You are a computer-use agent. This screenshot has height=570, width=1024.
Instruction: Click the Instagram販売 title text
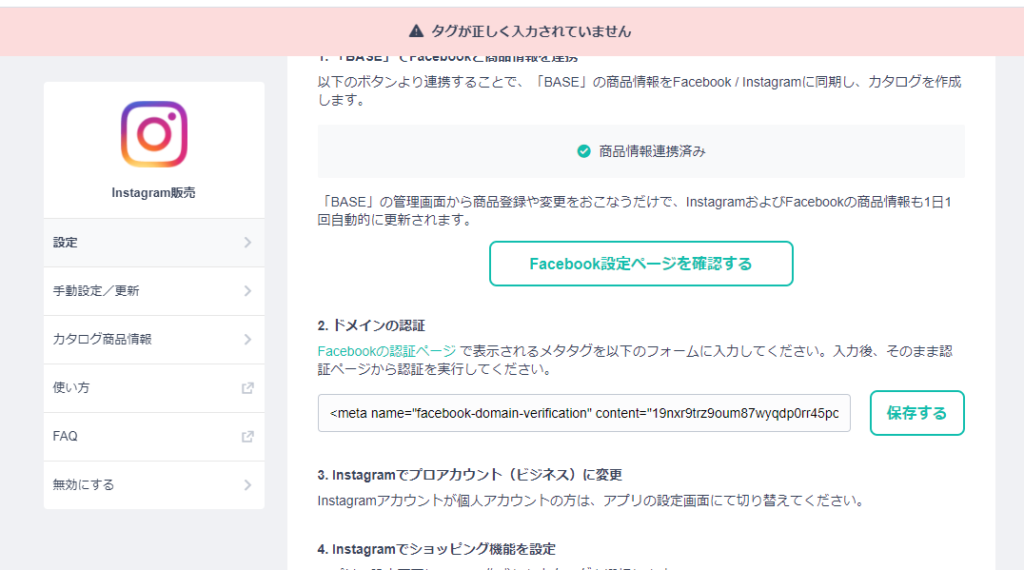coord(153,193)
